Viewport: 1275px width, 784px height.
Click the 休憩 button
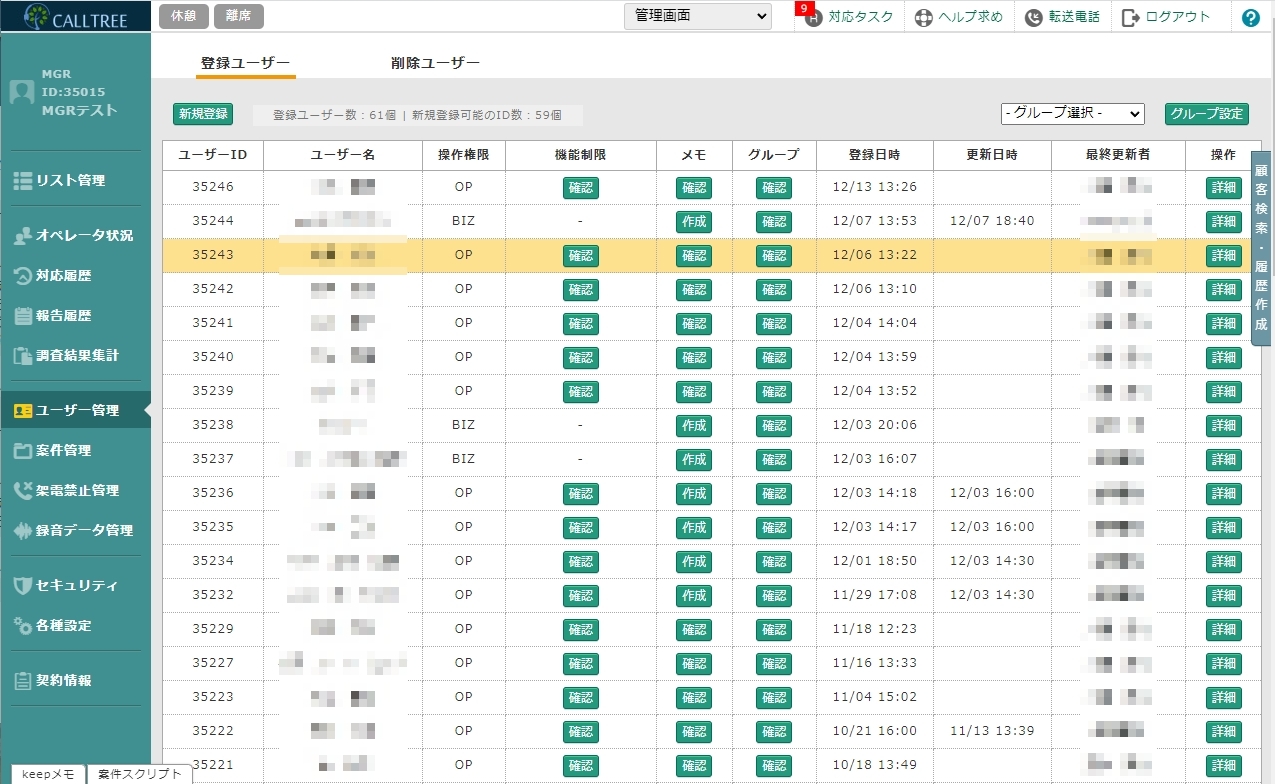tap(184, 16)
